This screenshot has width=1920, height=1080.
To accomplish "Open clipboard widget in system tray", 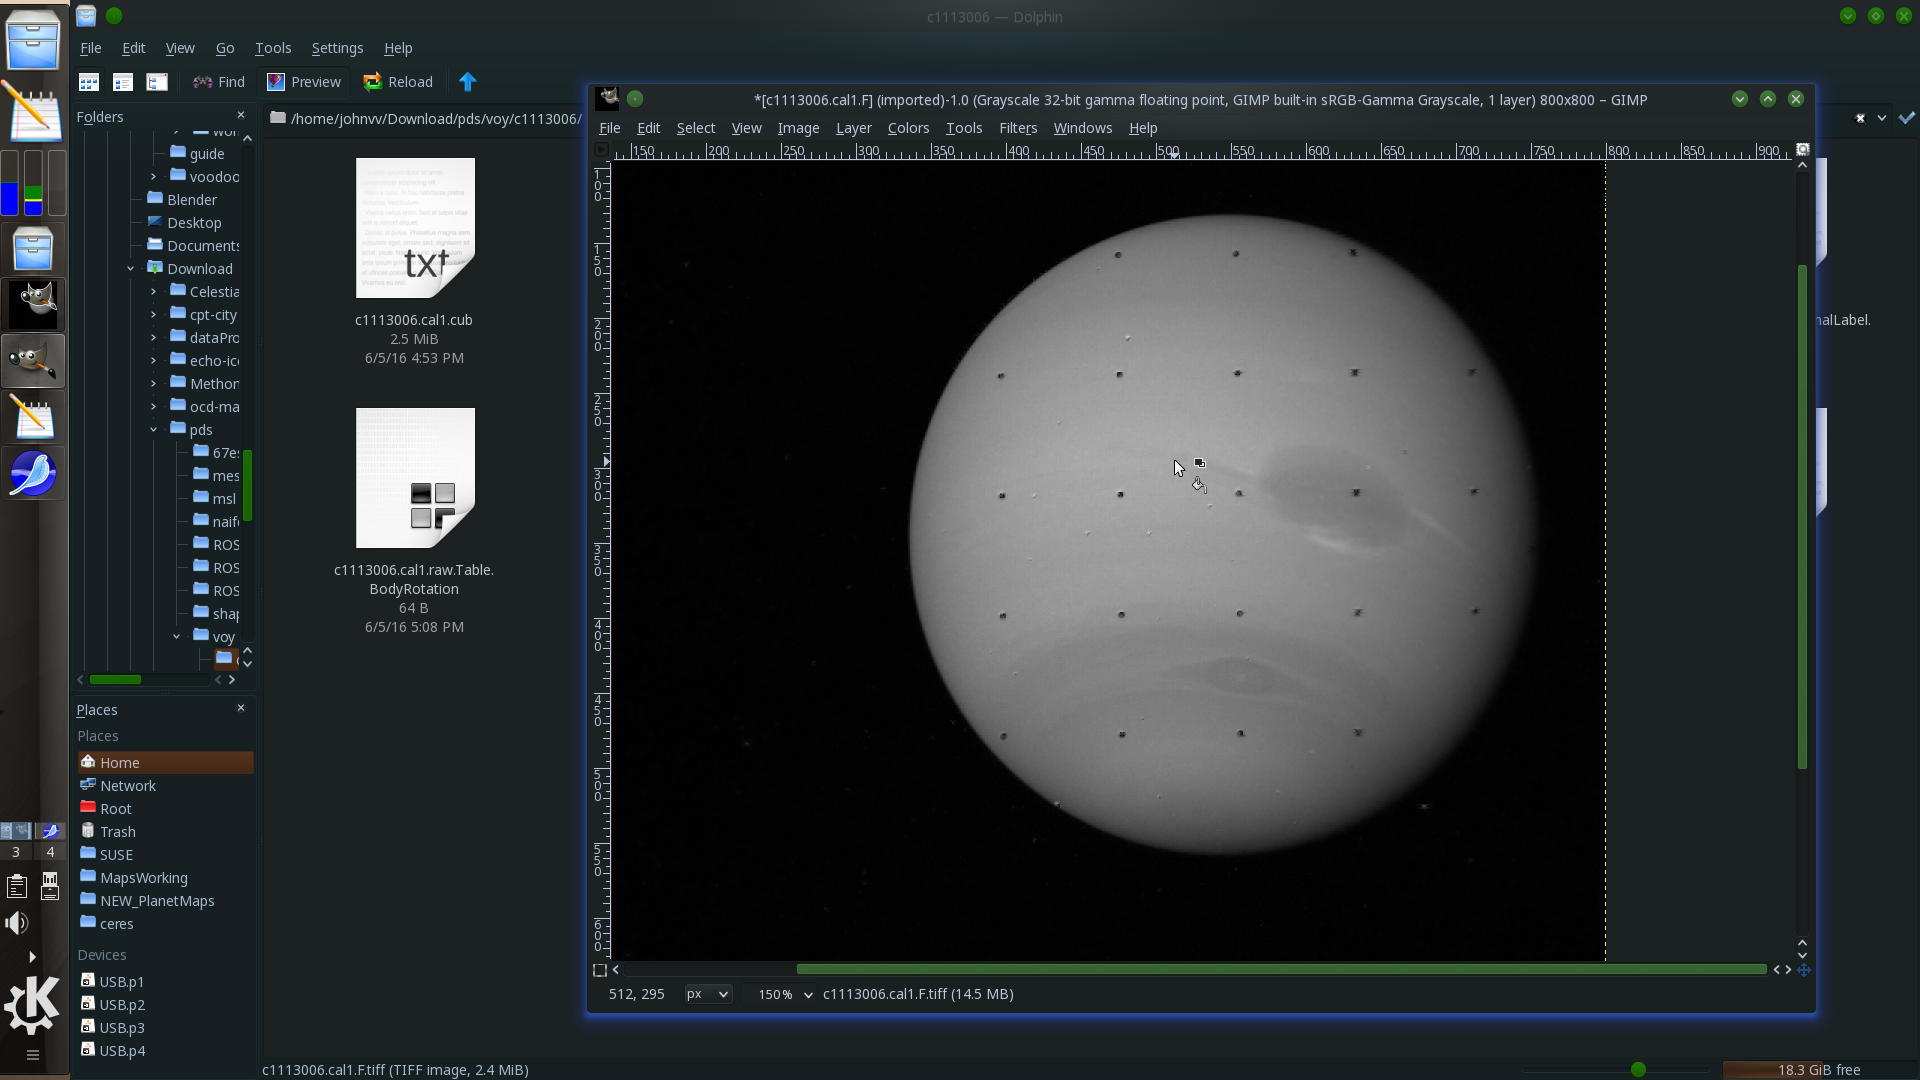I will tap(17, 886).
